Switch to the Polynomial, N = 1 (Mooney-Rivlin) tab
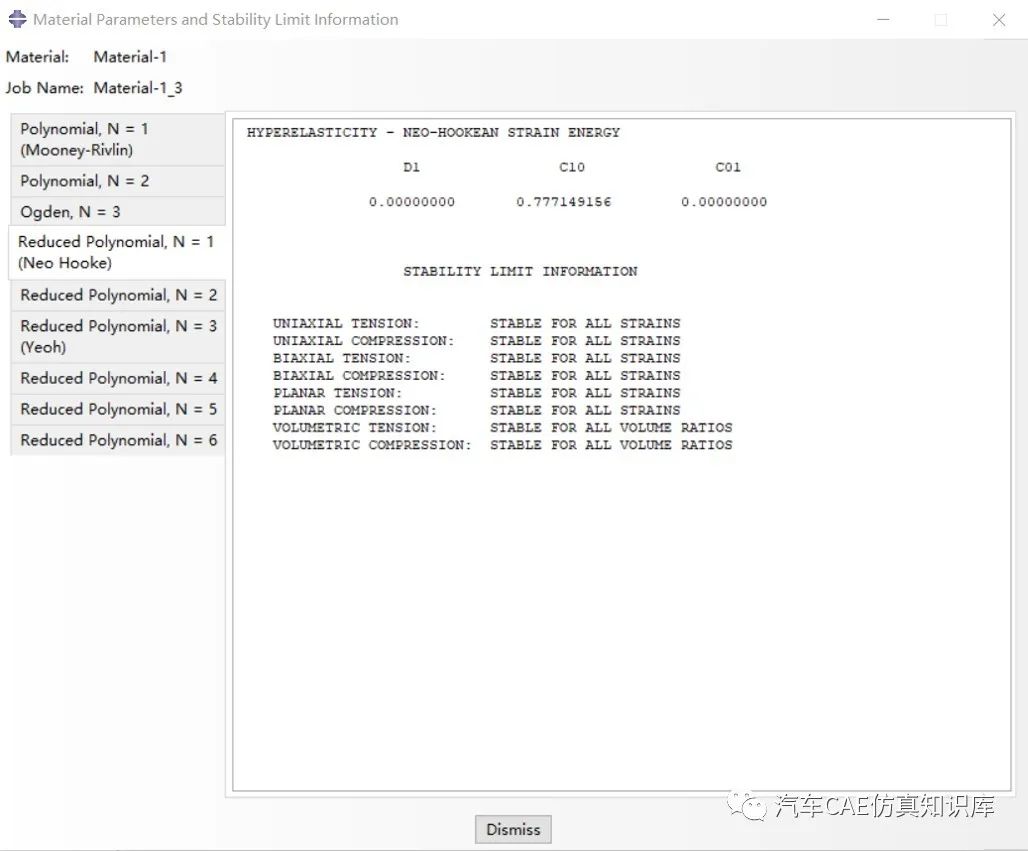1028x851 pixels. [x=117, y=139]
